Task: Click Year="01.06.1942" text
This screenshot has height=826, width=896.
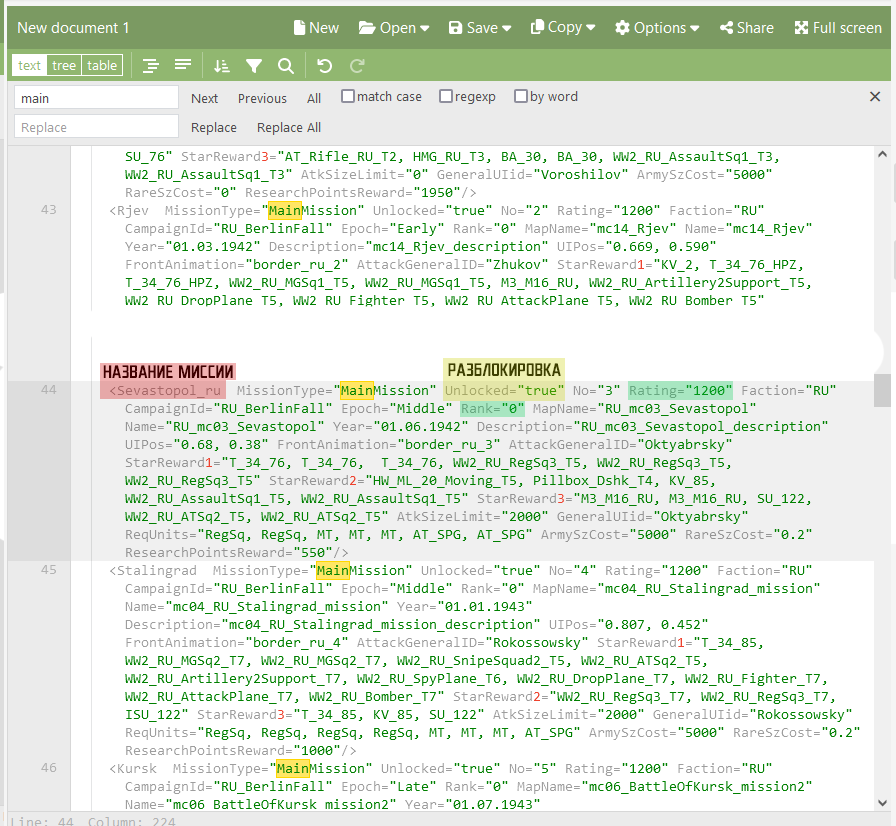Action: click(401, 427)
